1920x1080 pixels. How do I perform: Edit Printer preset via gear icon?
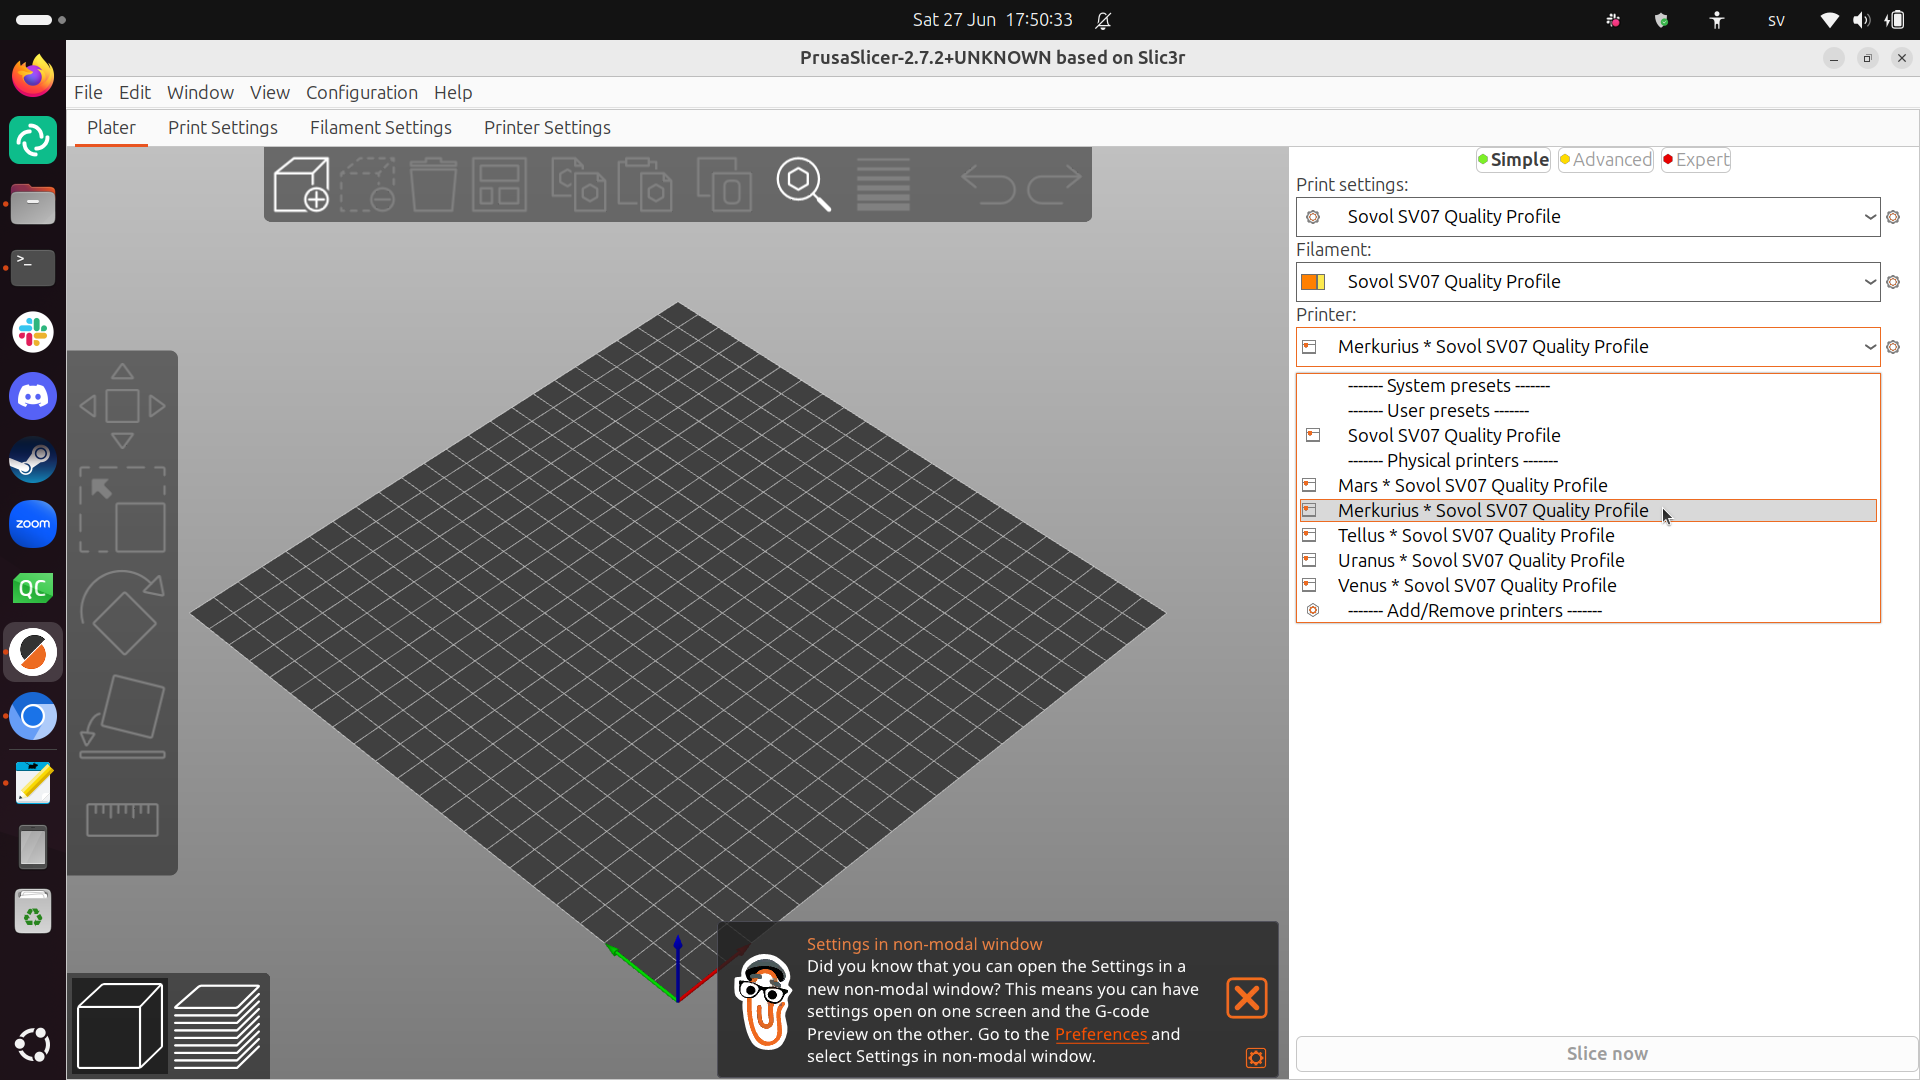tap(1893, 347)
